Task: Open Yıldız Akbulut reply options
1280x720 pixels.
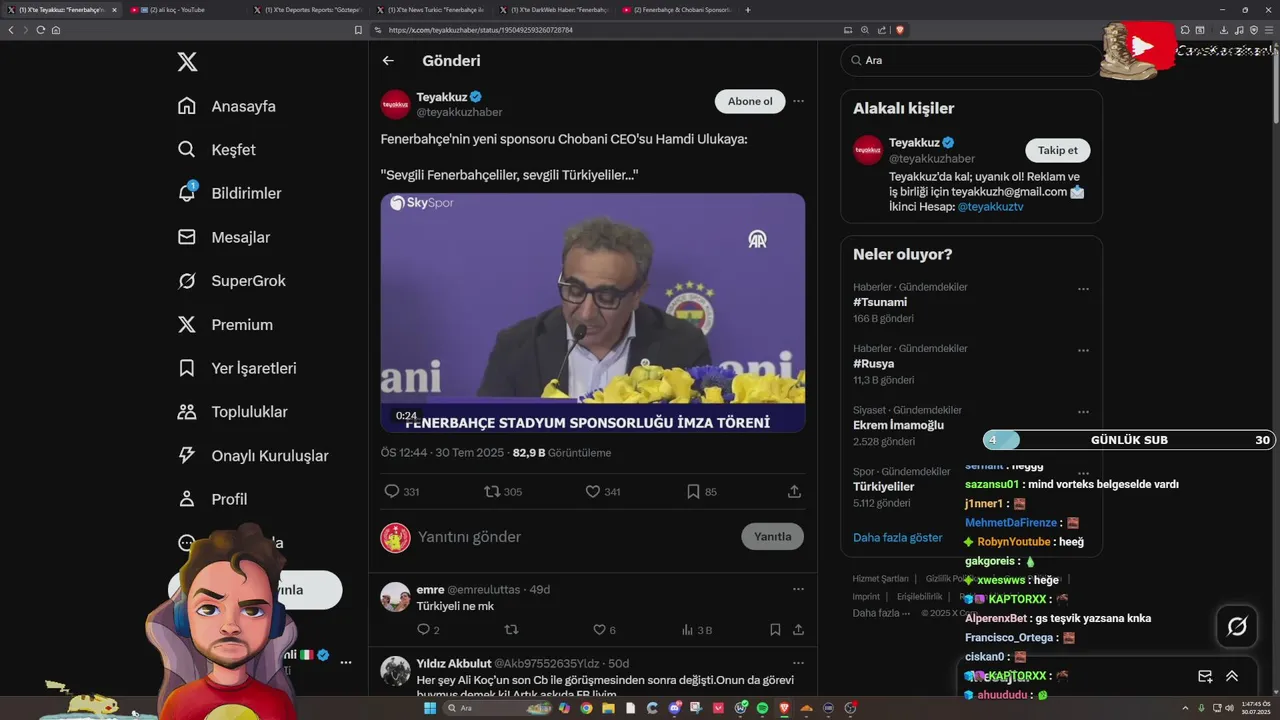Action: 798,663
